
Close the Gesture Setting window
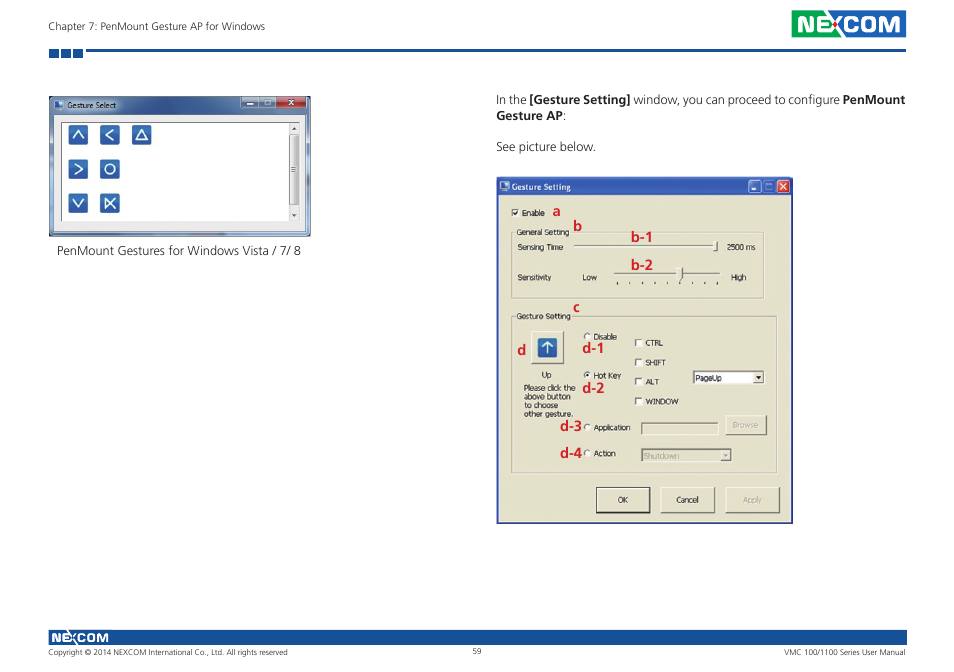(784, 187)
